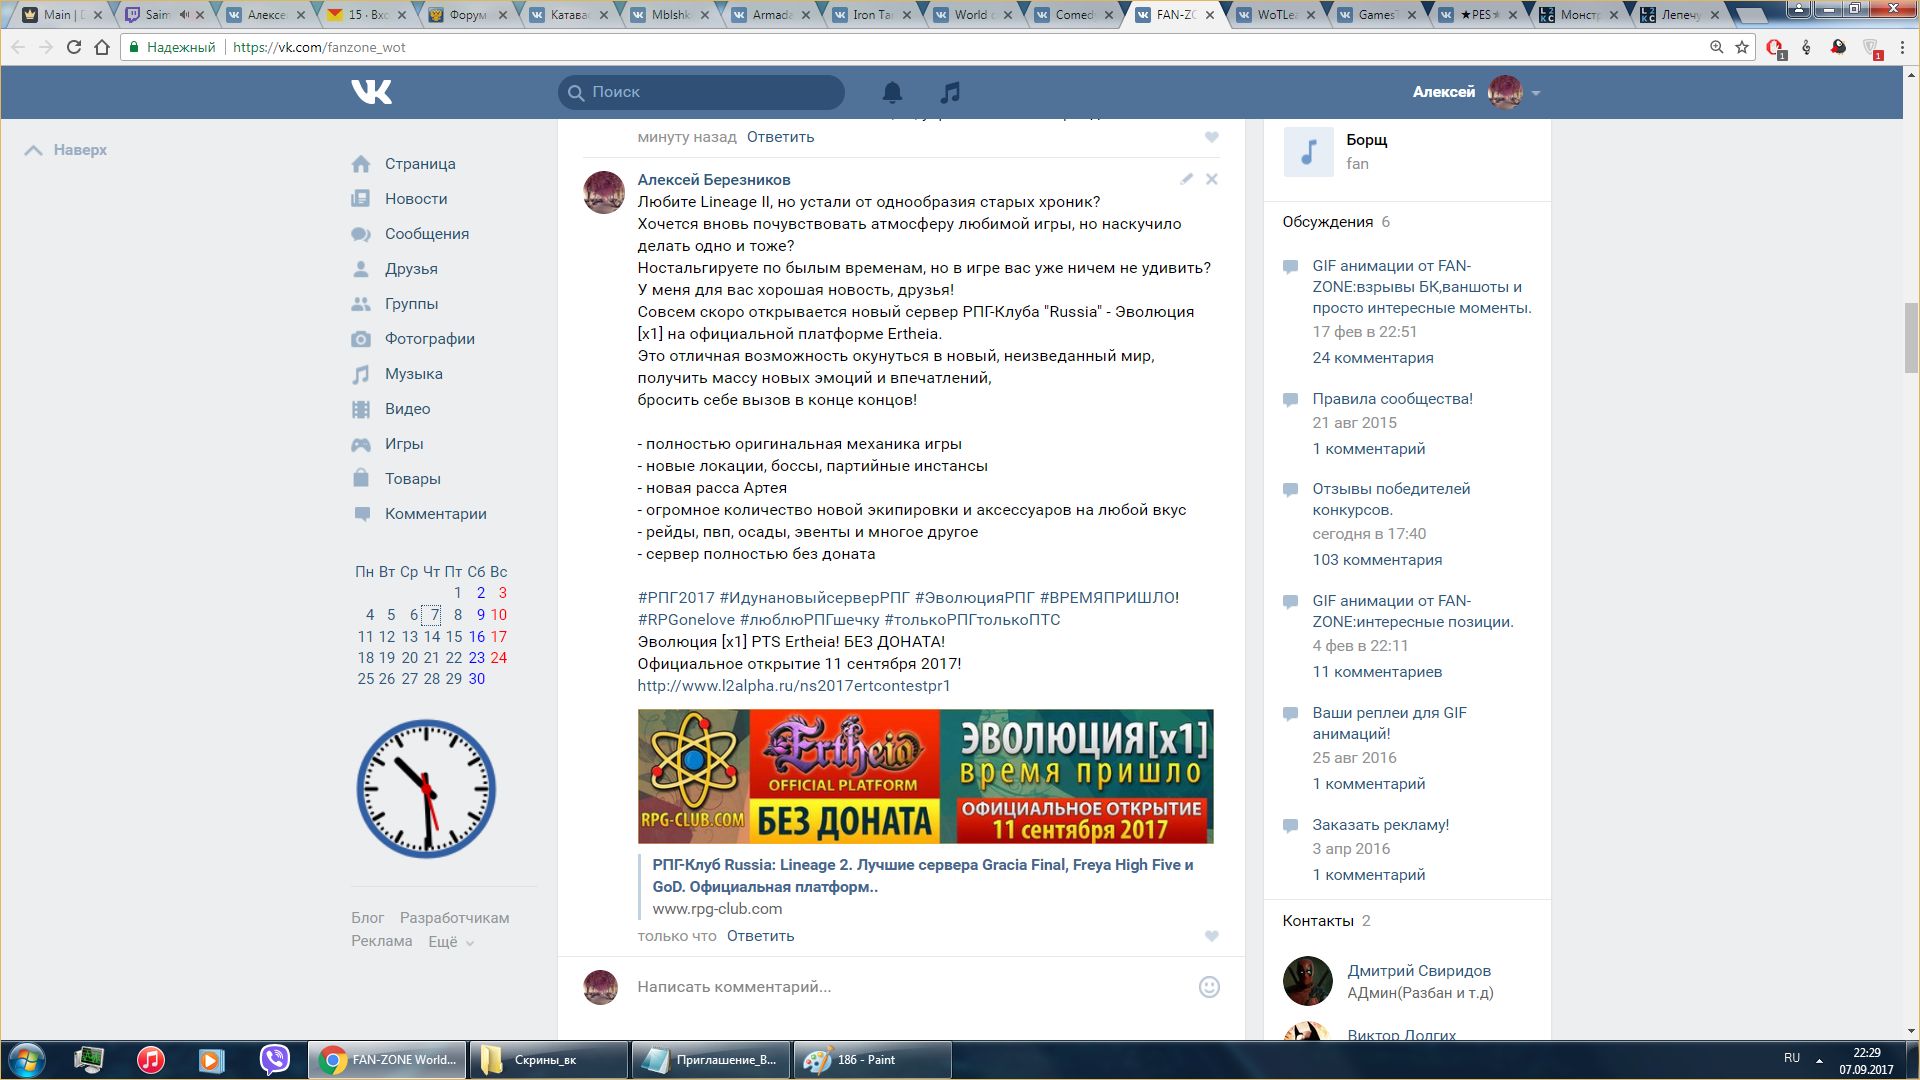Open music note icon in VK header
The height and width of the screenshot is (1080, 1920).
950,92
